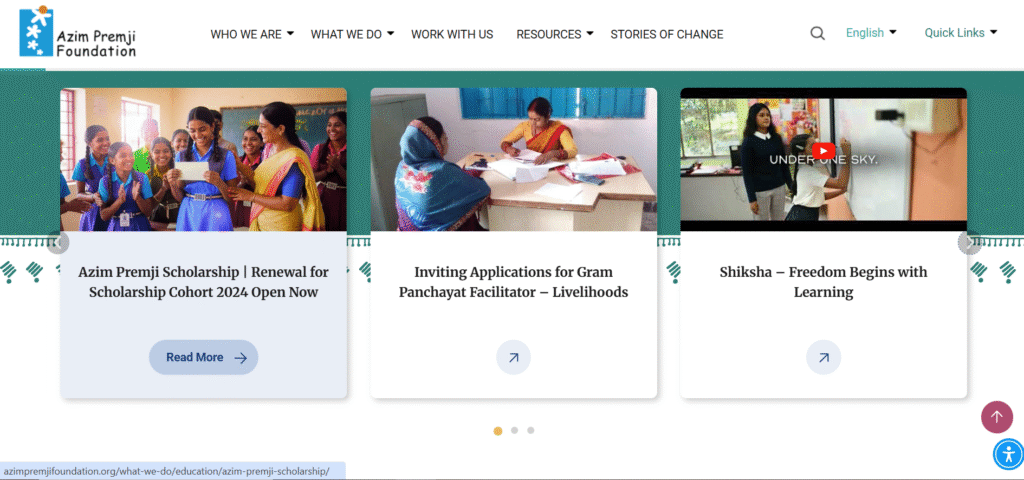Image resolution: width=1024 pixels, height=480 pixels.
Task: Click the Read More button
Action: 204,357
